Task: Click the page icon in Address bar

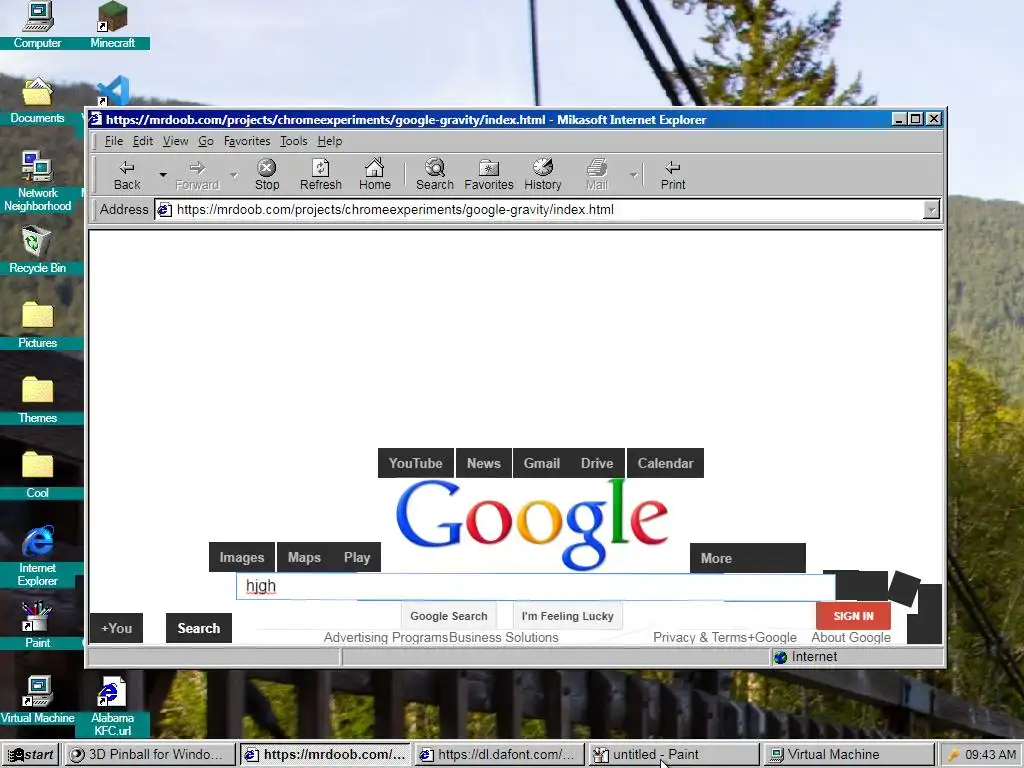Action: point(165,210)
